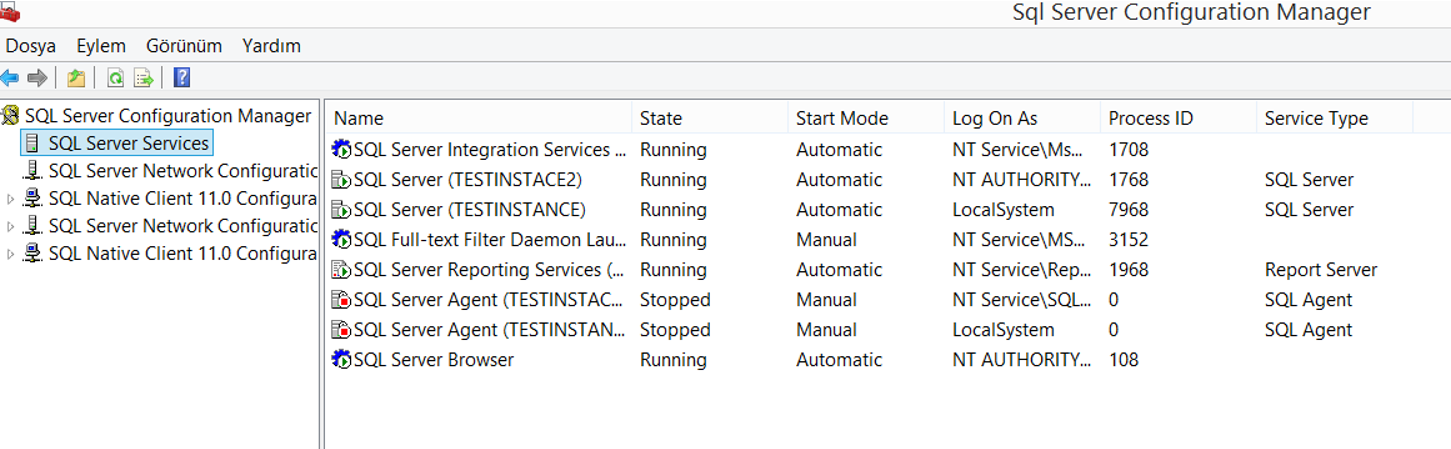Open the Görünüm menu

(x=184, y=46)
